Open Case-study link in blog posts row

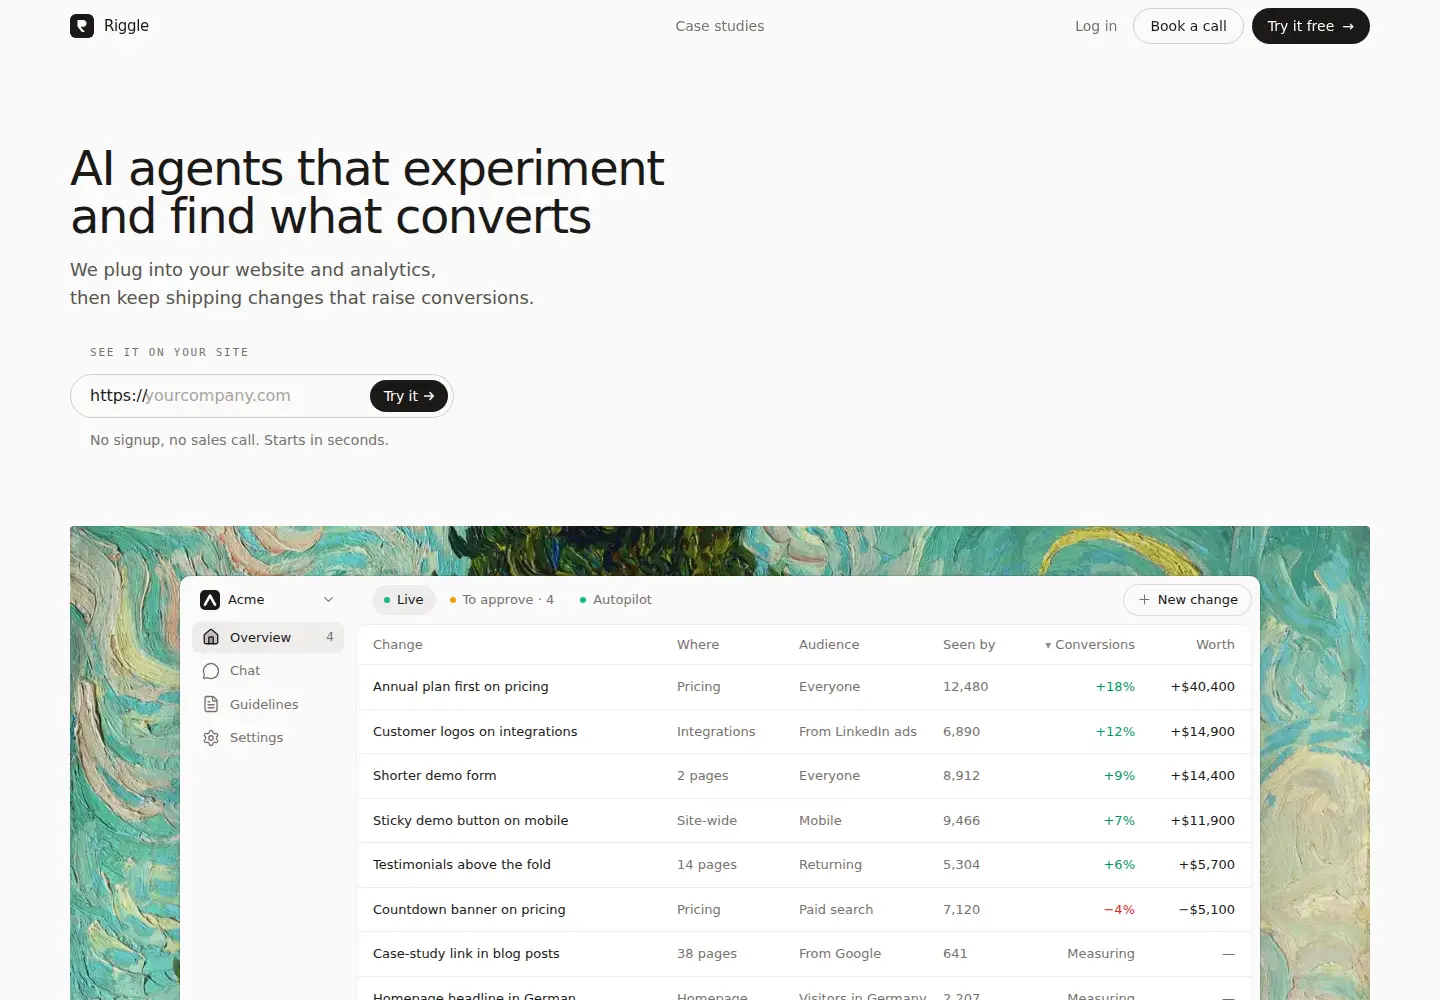click(x=804, y=954)
